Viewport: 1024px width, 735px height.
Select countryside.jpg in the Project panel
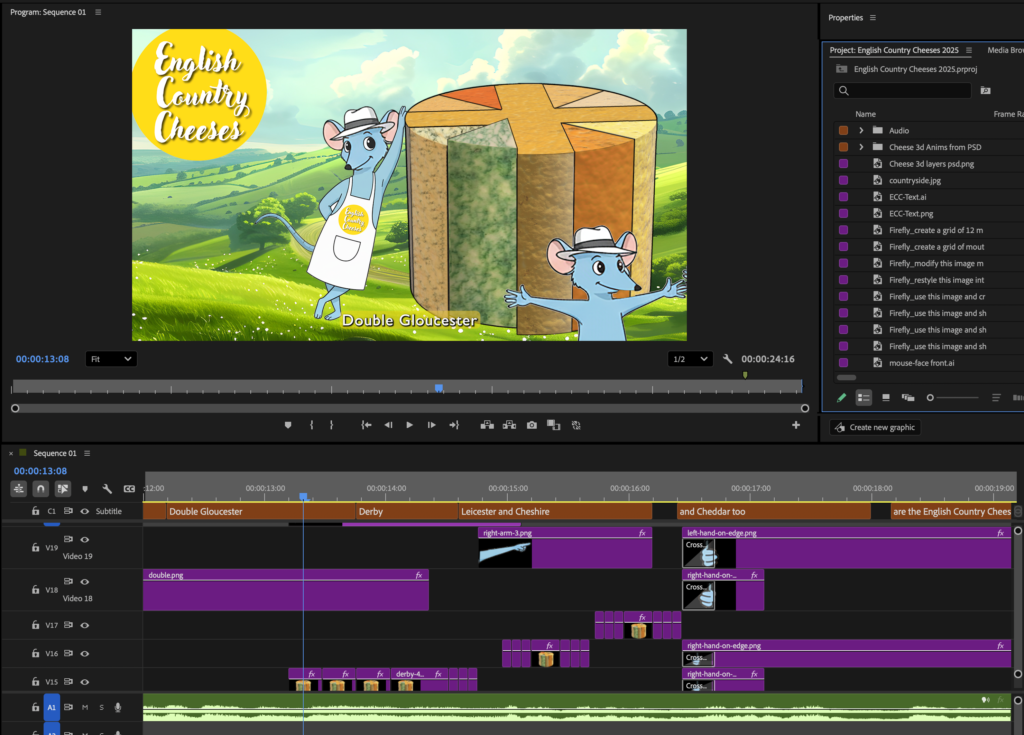click(x=914, y=180)
